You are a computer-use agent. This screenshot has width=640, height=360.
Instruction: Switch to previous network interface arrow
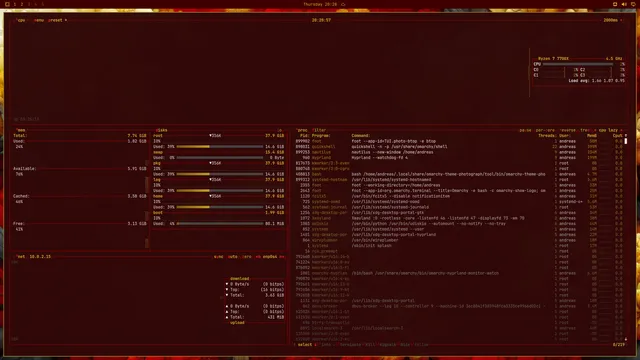[x=258, y=257]
